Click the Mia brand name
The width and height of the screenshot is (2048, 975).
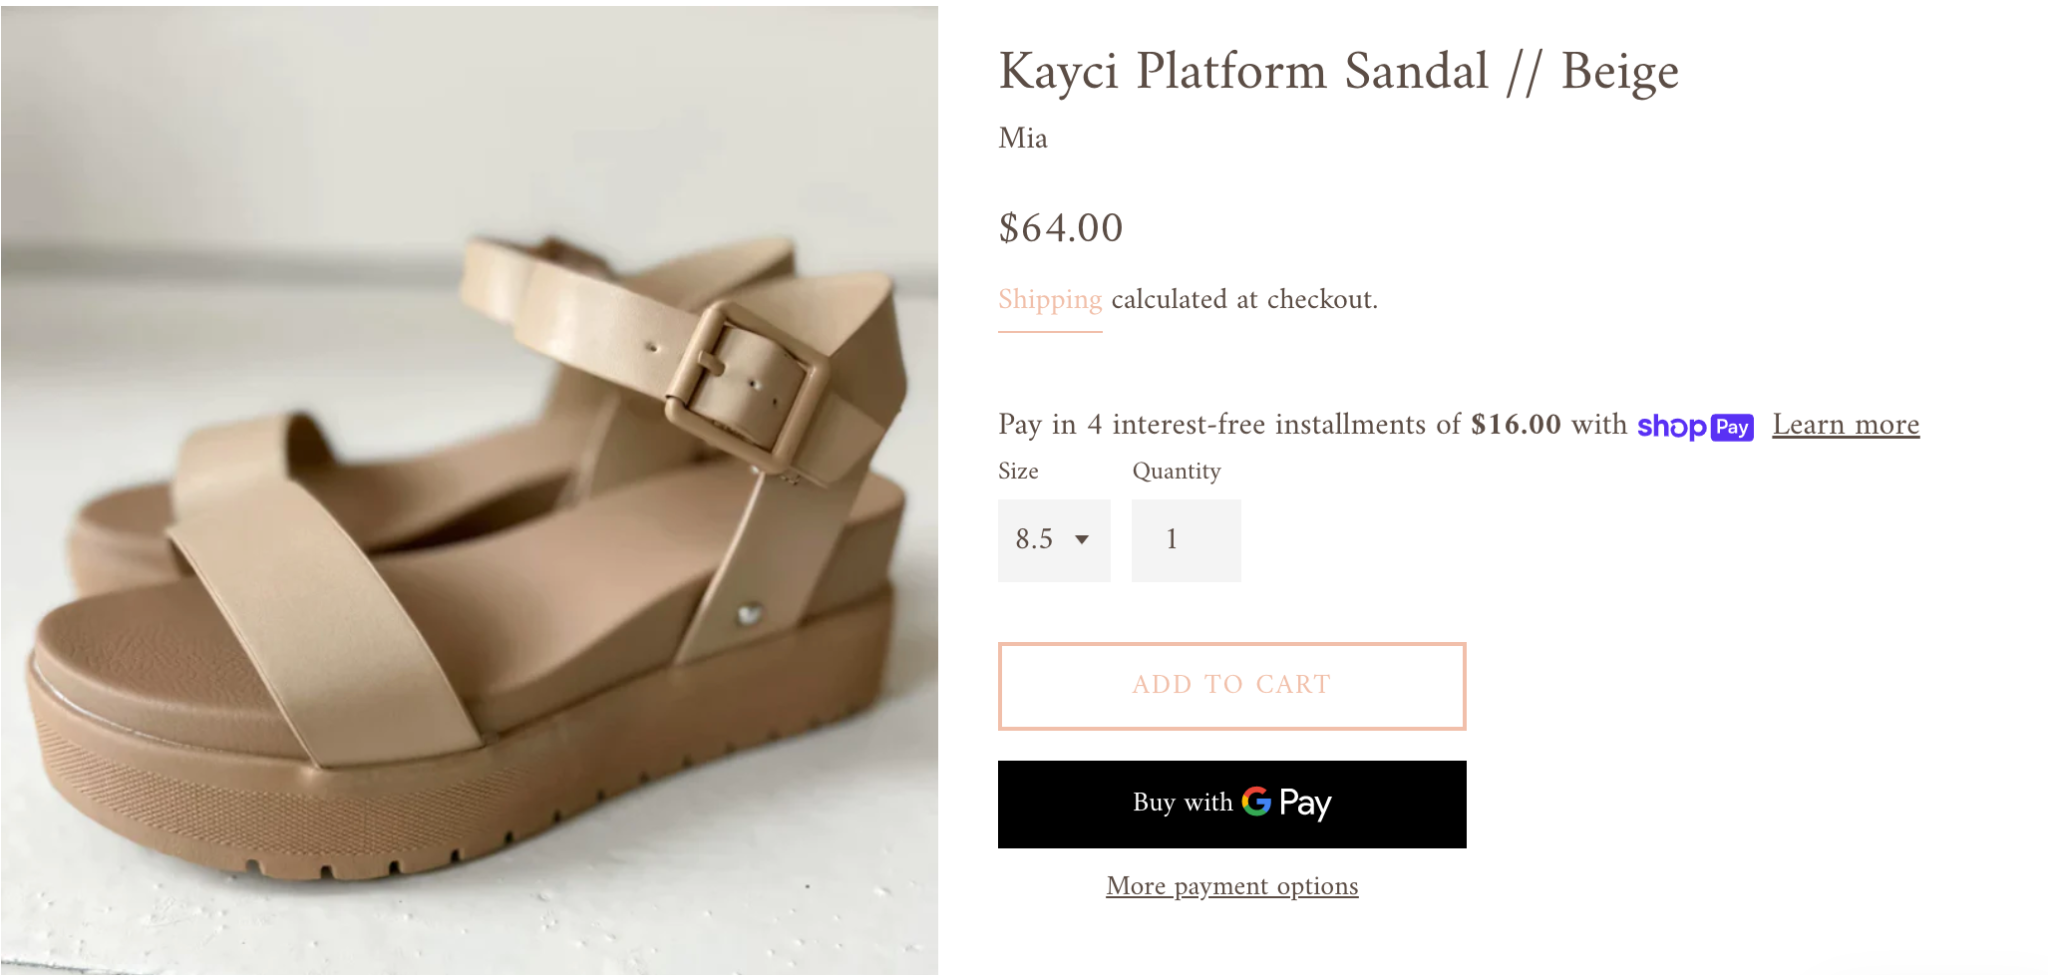(1023, 138)
